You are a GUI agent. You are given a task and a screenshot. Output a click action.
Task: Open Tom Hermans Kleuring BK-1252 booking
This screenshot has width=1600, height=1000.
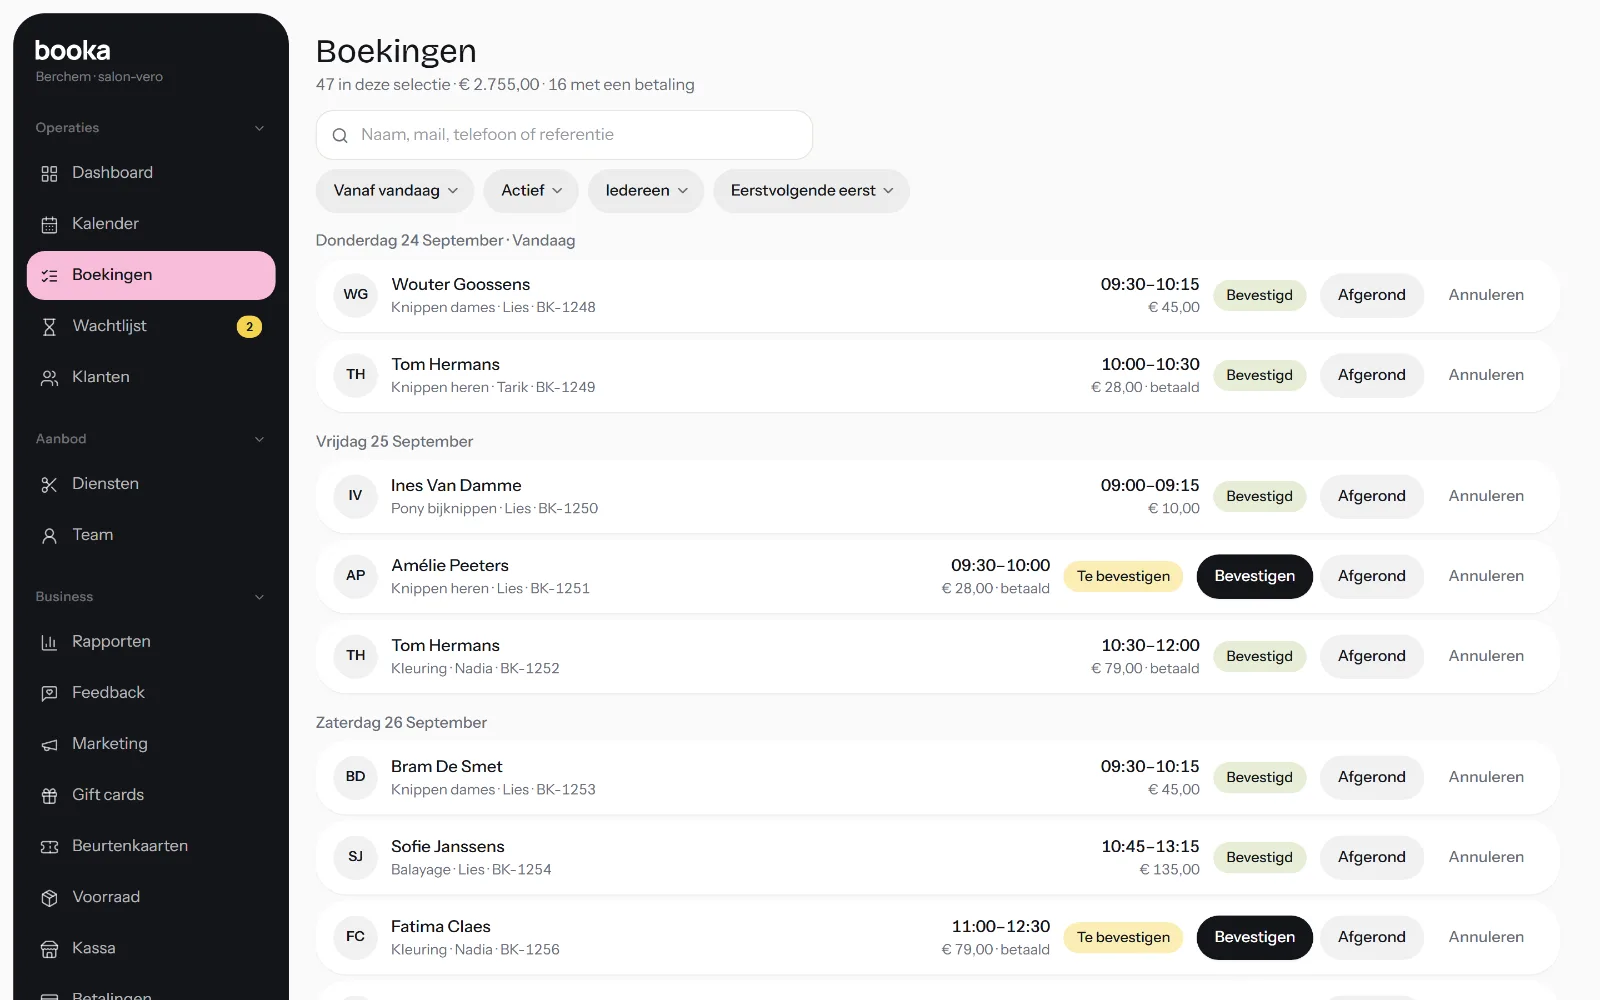coord(937,656)
